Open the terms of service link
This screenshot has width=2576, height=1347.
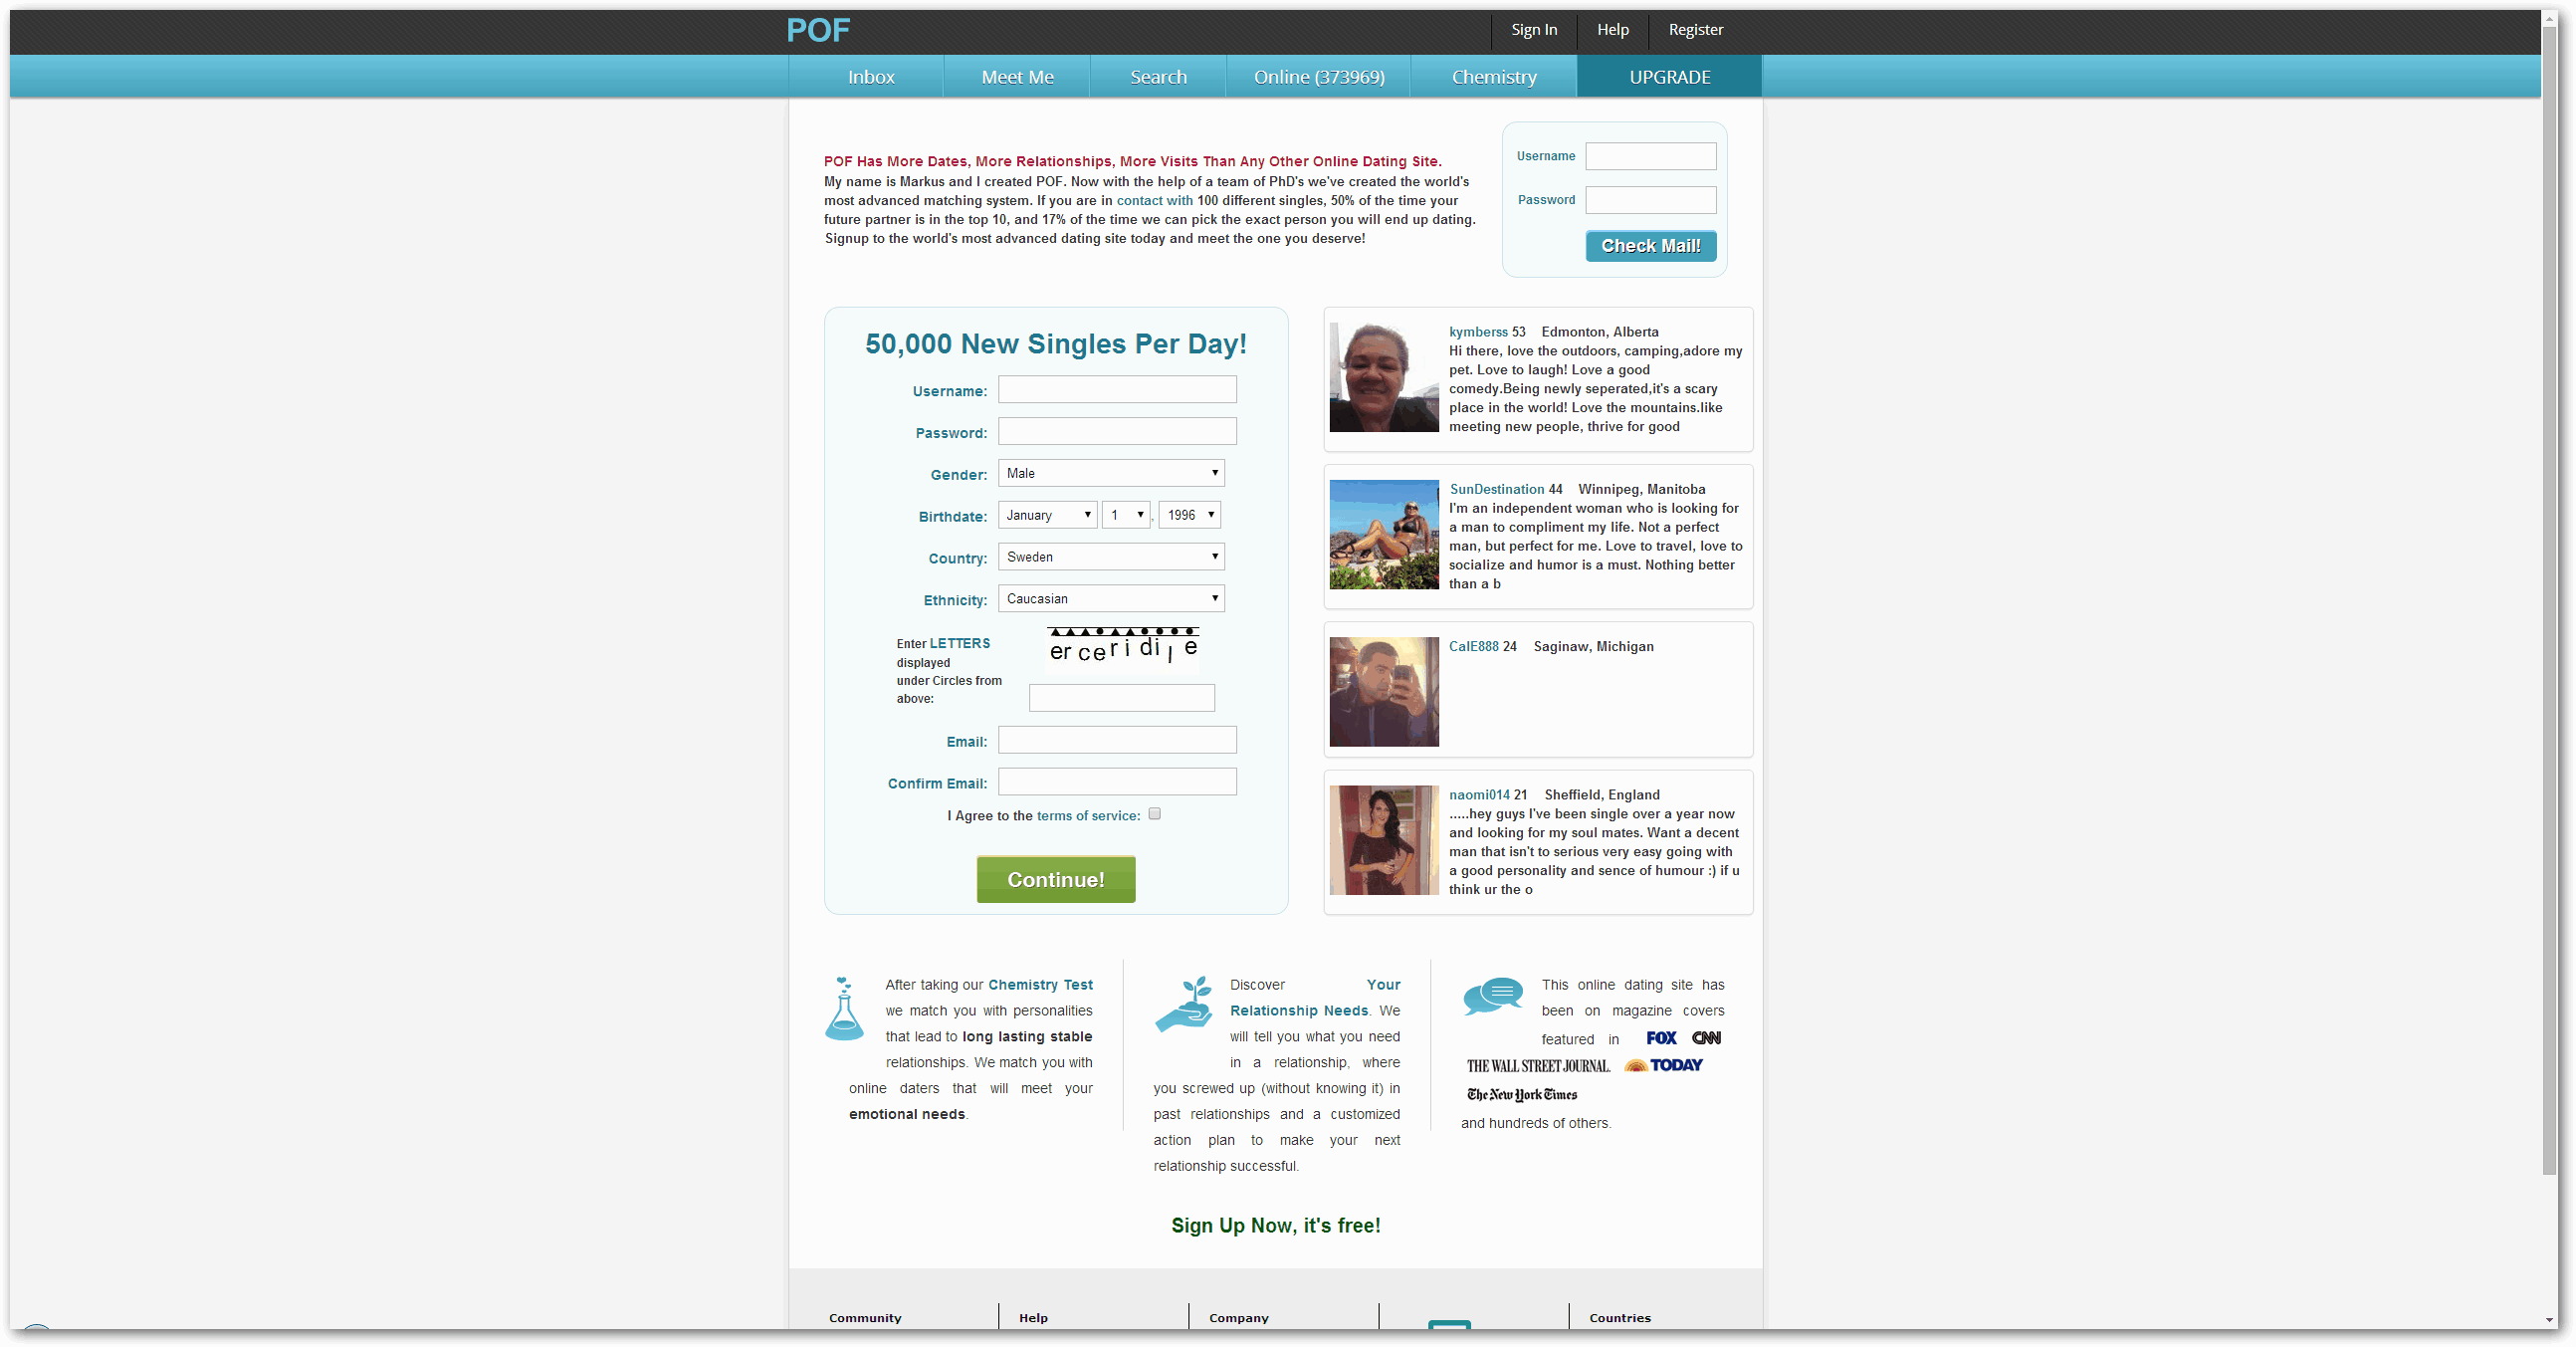[1088, 817]
